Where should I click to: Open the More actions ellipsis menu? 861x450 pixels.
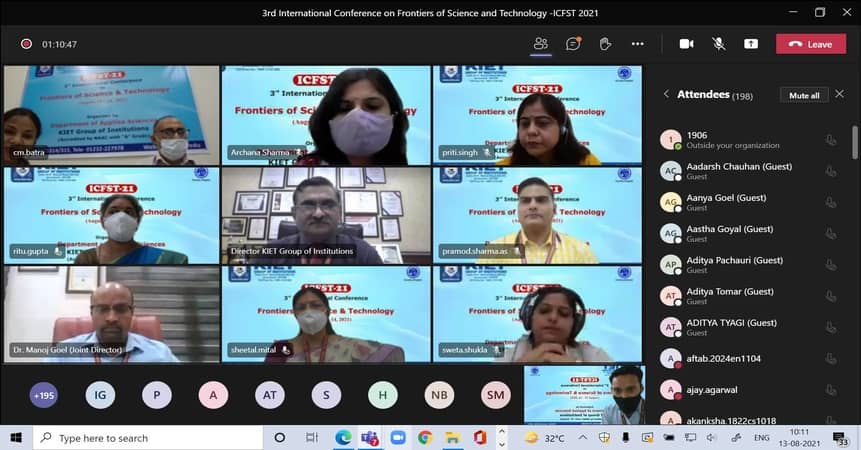pyautogui.click(x=637, y=44)
